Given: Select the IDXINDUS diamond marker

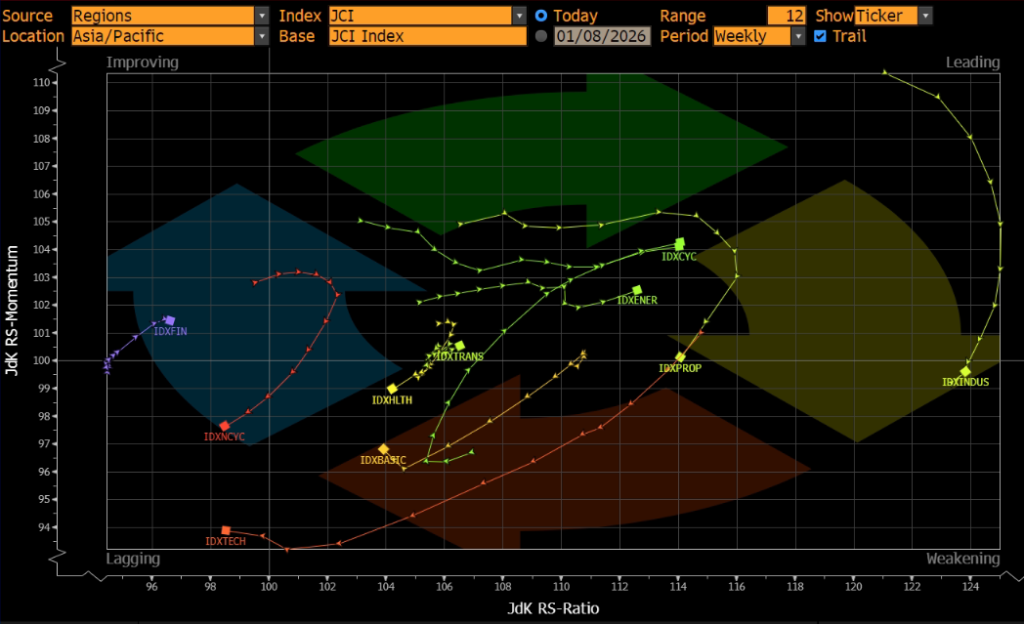Looking at the screenshot, I should click(965, 371).
